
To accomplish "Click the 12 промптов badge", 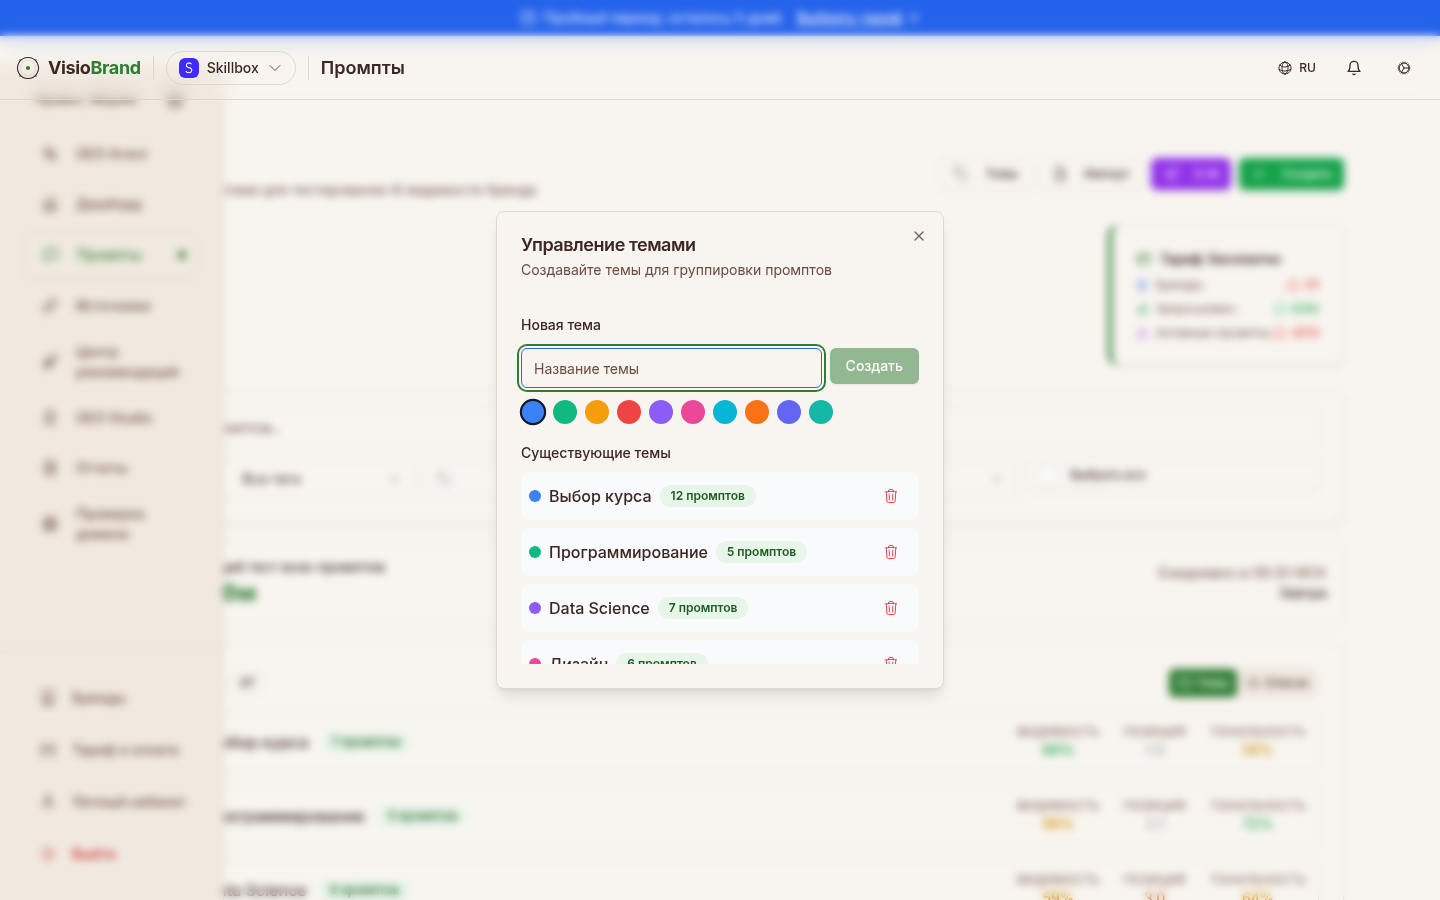I will (707, 496).
